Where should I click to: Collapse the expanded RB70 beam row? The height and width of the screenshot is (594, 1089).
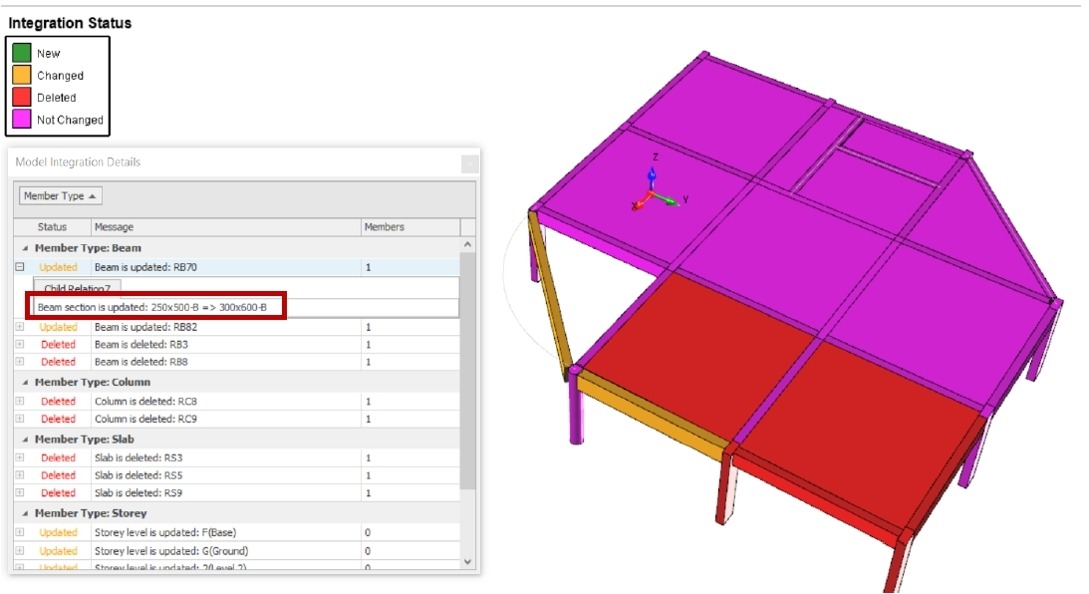tap(19, 267)
